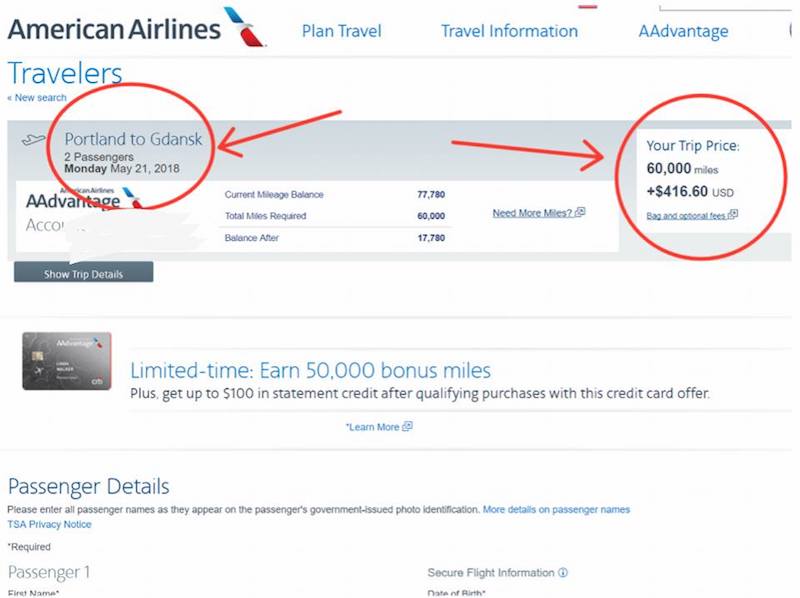Expand trip with Show Trip Details button
This screenshot has height=598, width=800.
tap(83, 272)
